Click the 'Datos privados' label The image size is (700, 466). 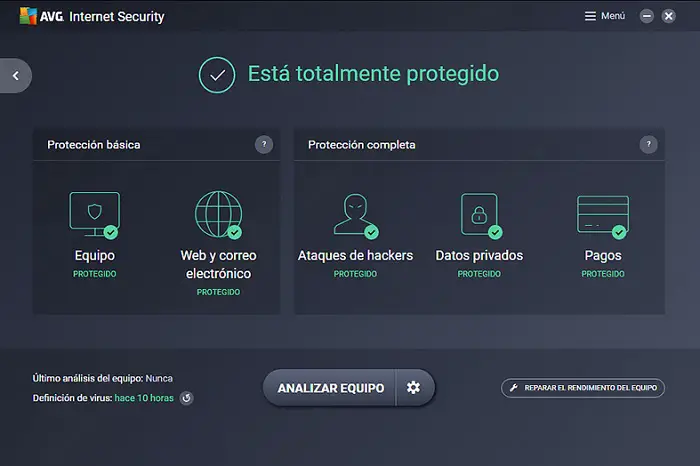tap(479, 255)
